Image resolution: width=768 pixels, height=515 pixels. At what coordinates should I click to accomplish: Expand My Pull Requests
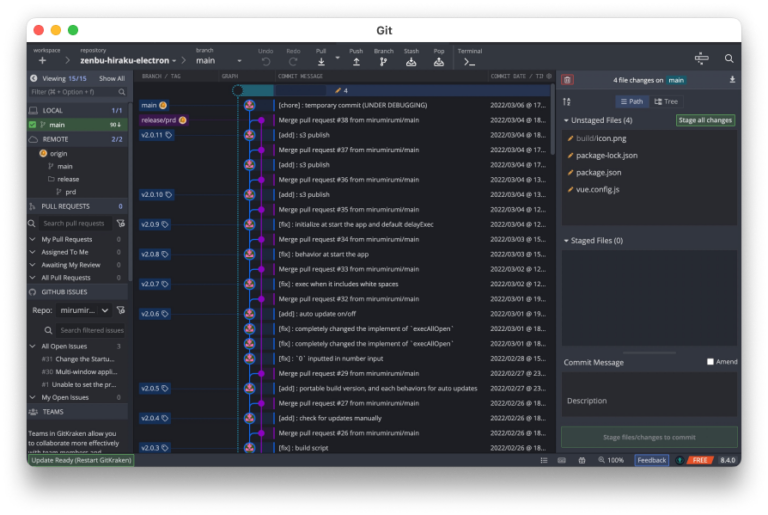[32, 239]
